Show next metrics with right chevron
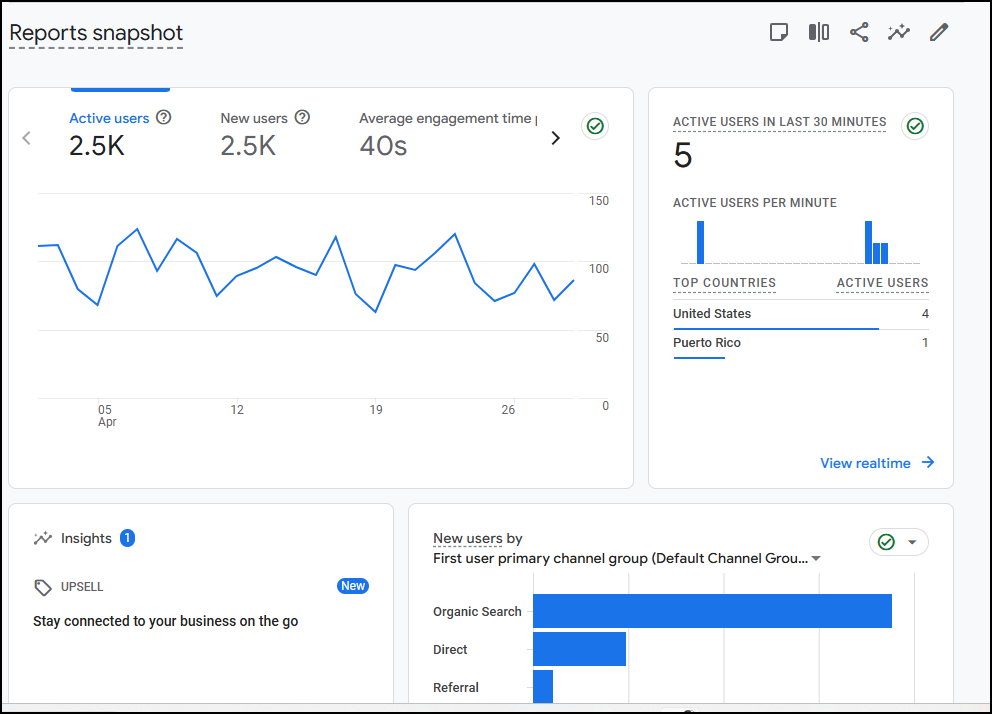Image resolution: width=992 pixels, height=714 pixels. [x=555, y=138]
